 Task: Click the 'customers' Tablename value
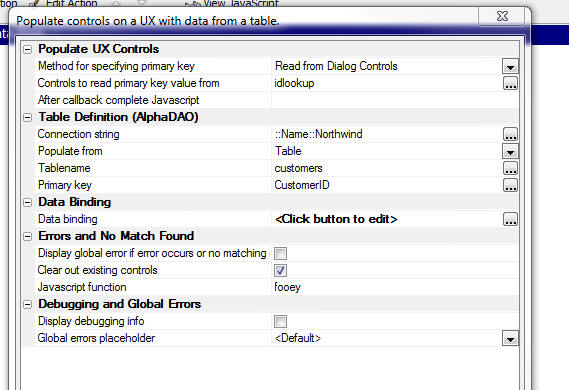point(298,168)
